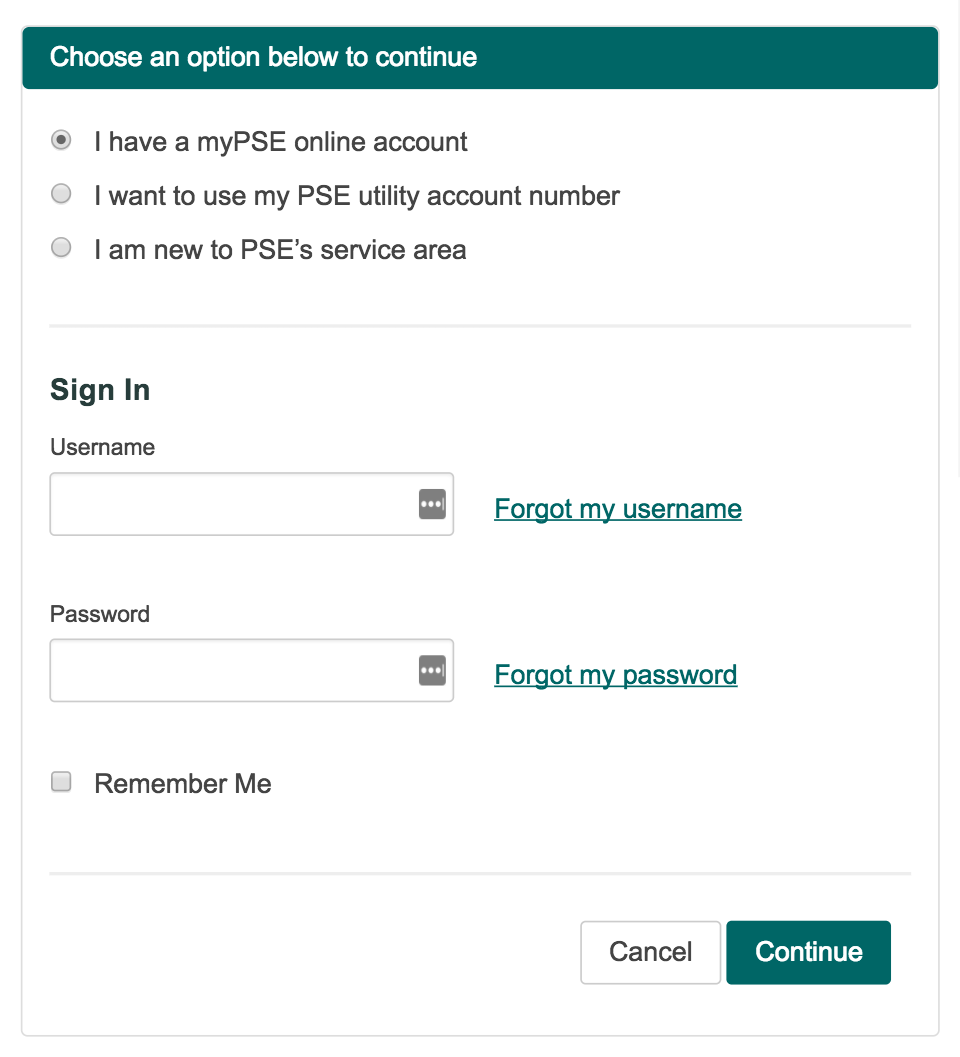
Task: Click the "I am new to PSE's service area" text
Action: click(x=280, y=249)
